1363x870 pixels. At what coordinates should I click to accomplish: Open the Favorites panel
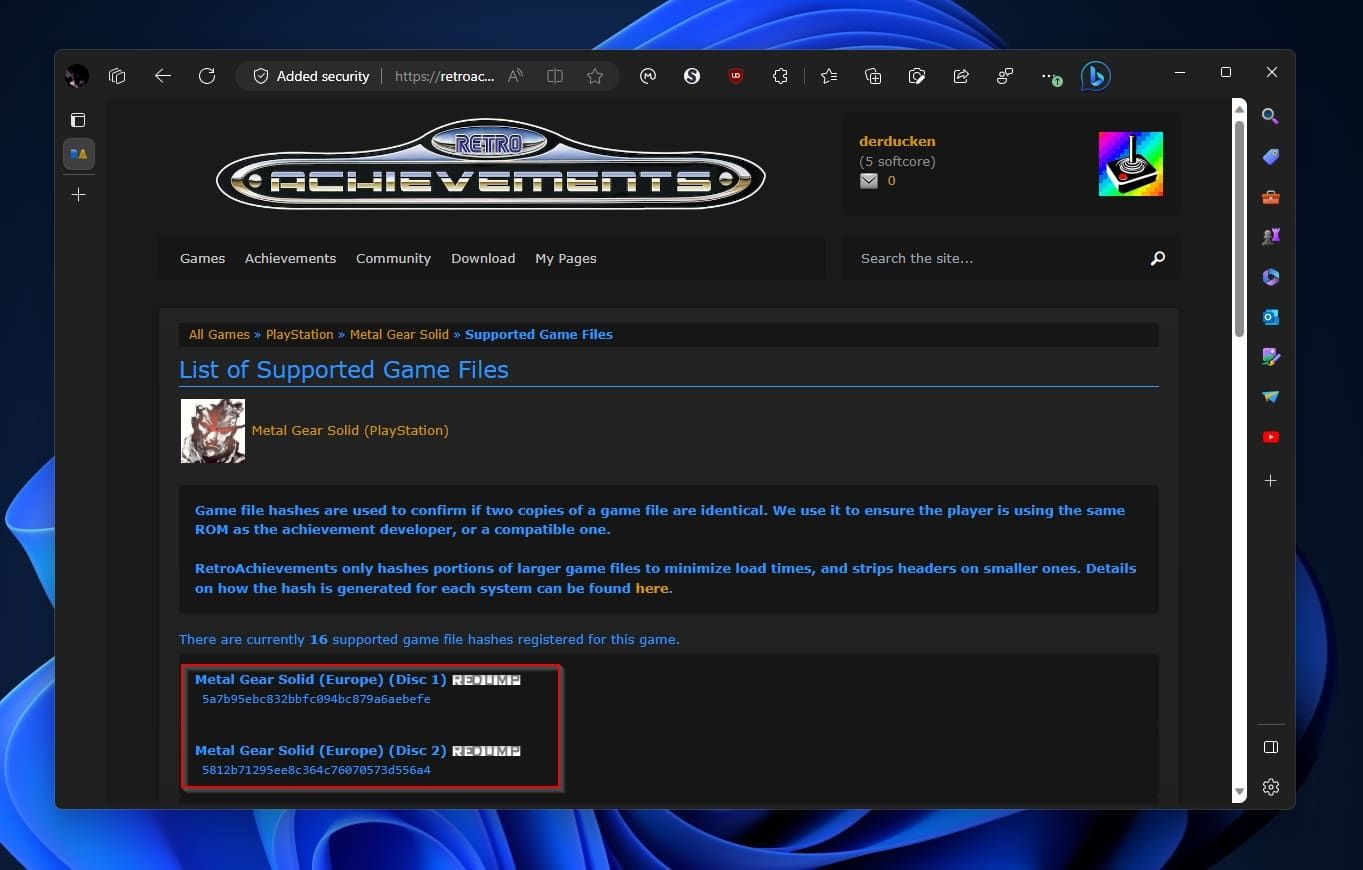point(829,76)
